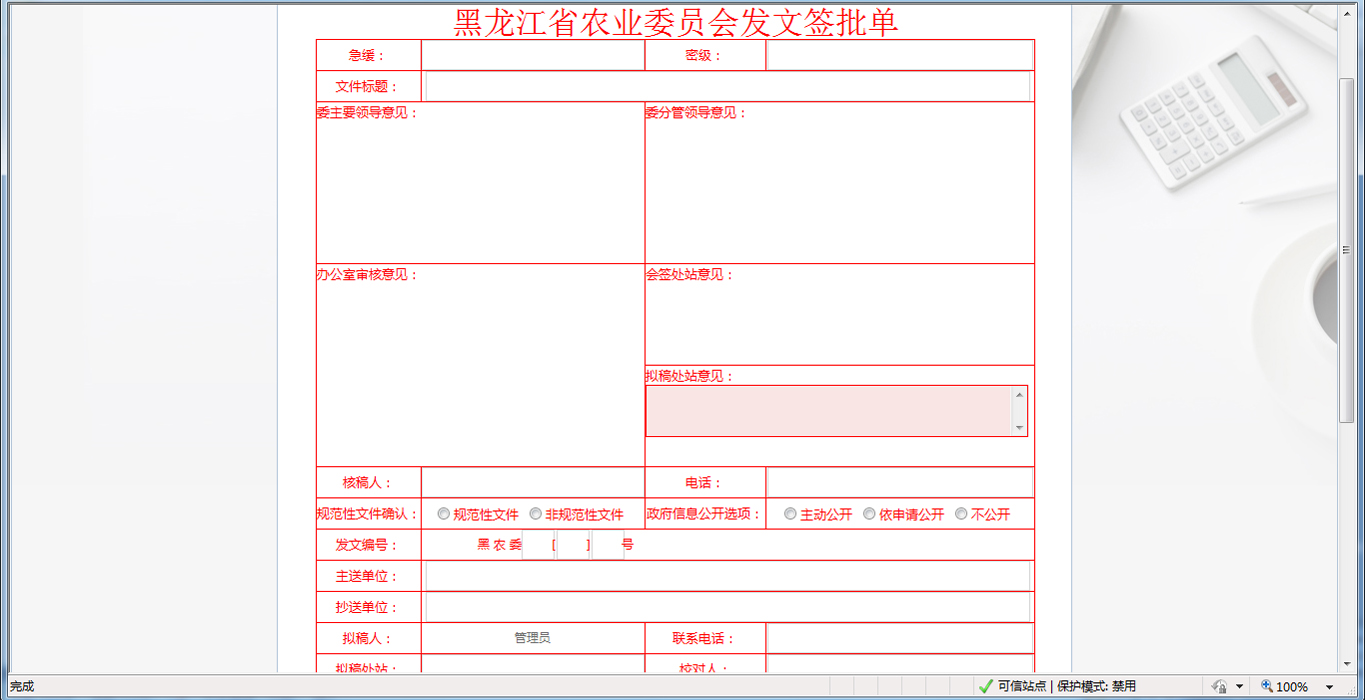Click the 密级 input field
Screen dimensions: 1365x700
point(900,55)
